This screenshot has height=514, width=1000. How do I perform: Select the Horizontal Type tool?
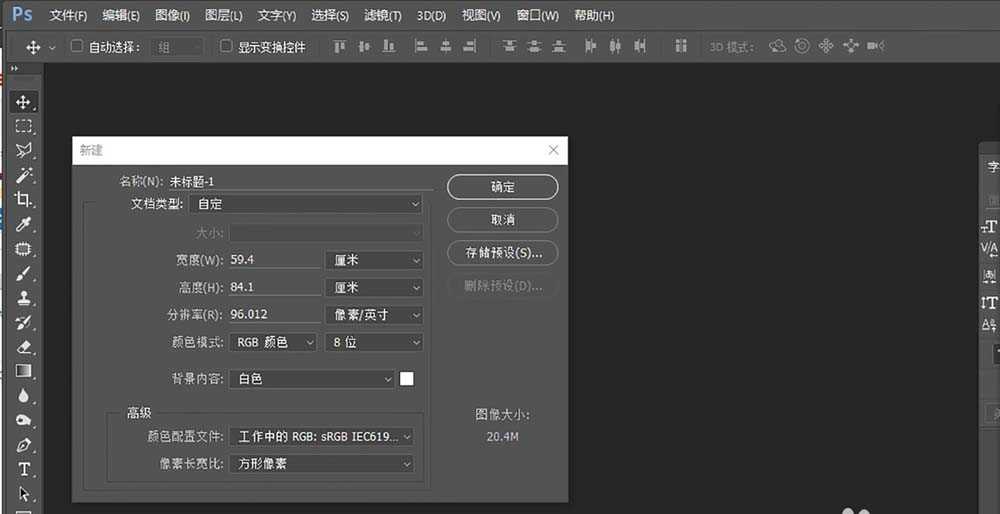(x=24, y=469)
